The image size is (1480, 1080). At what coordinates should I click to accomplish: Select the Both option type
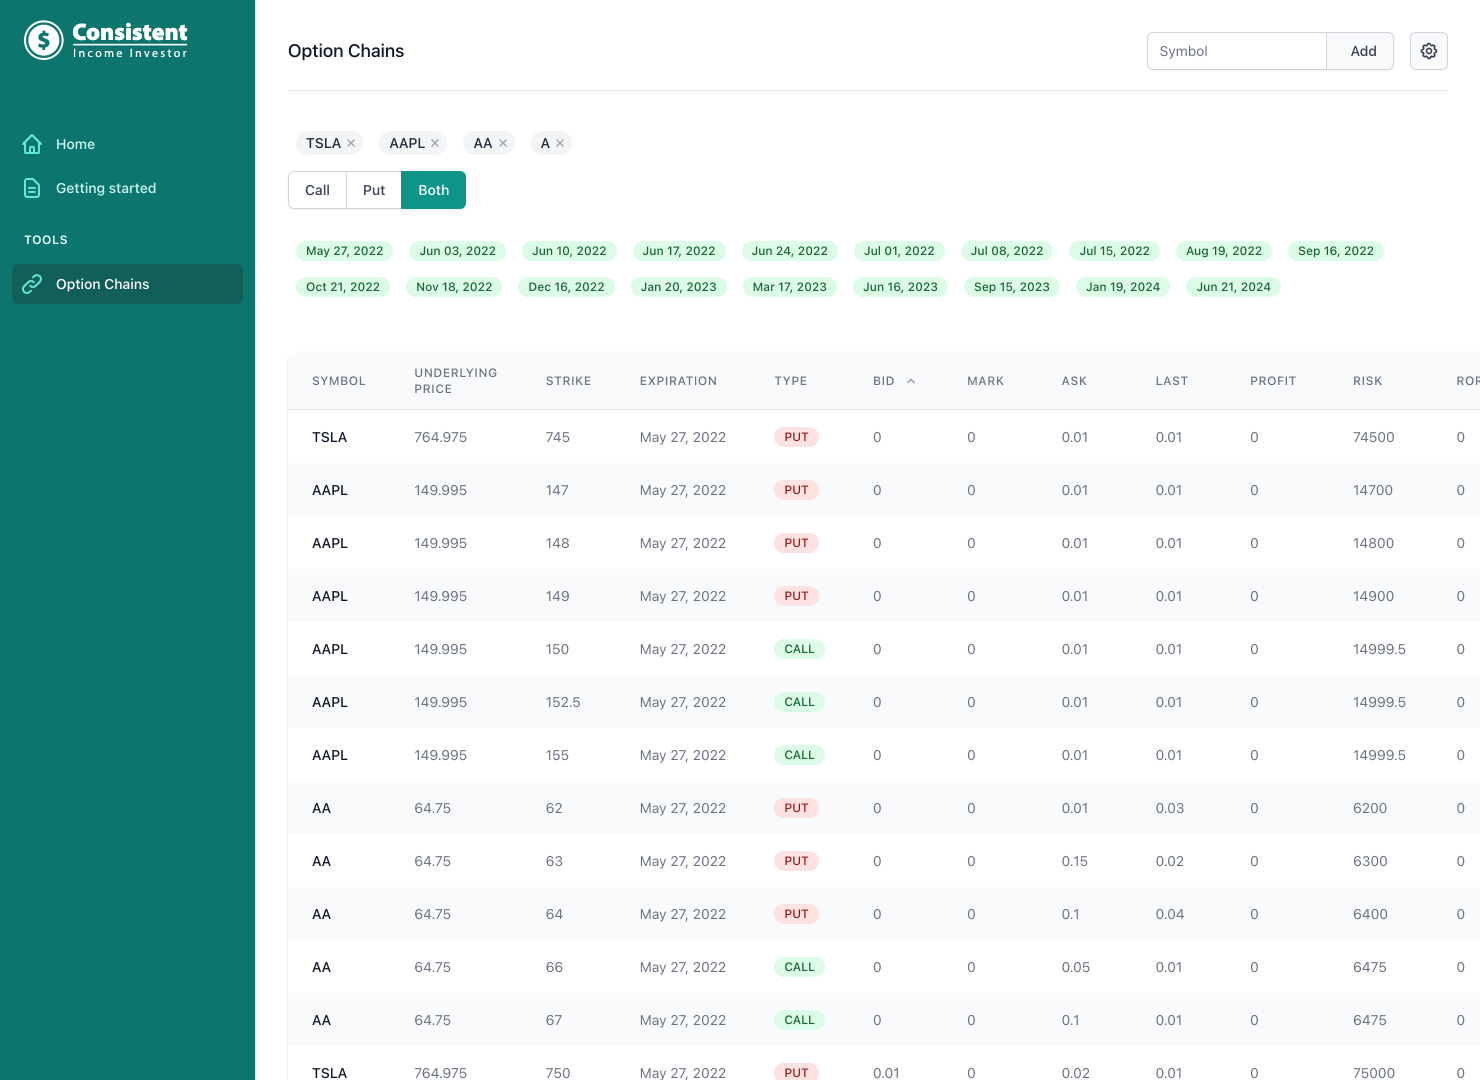(433, 190)
